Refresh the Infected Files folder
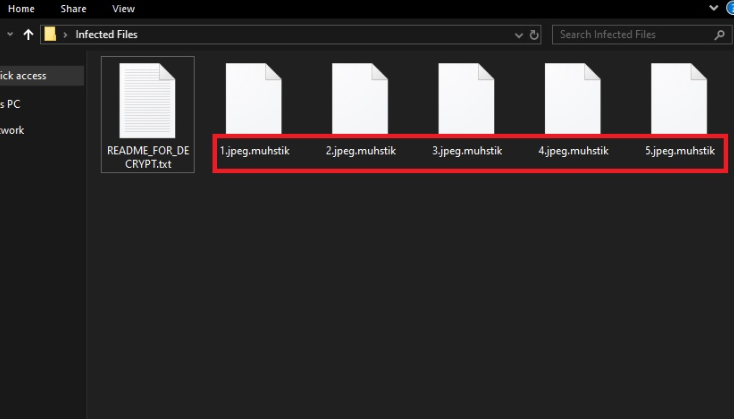This screenshot has height=419, width=734. [534, 35]
